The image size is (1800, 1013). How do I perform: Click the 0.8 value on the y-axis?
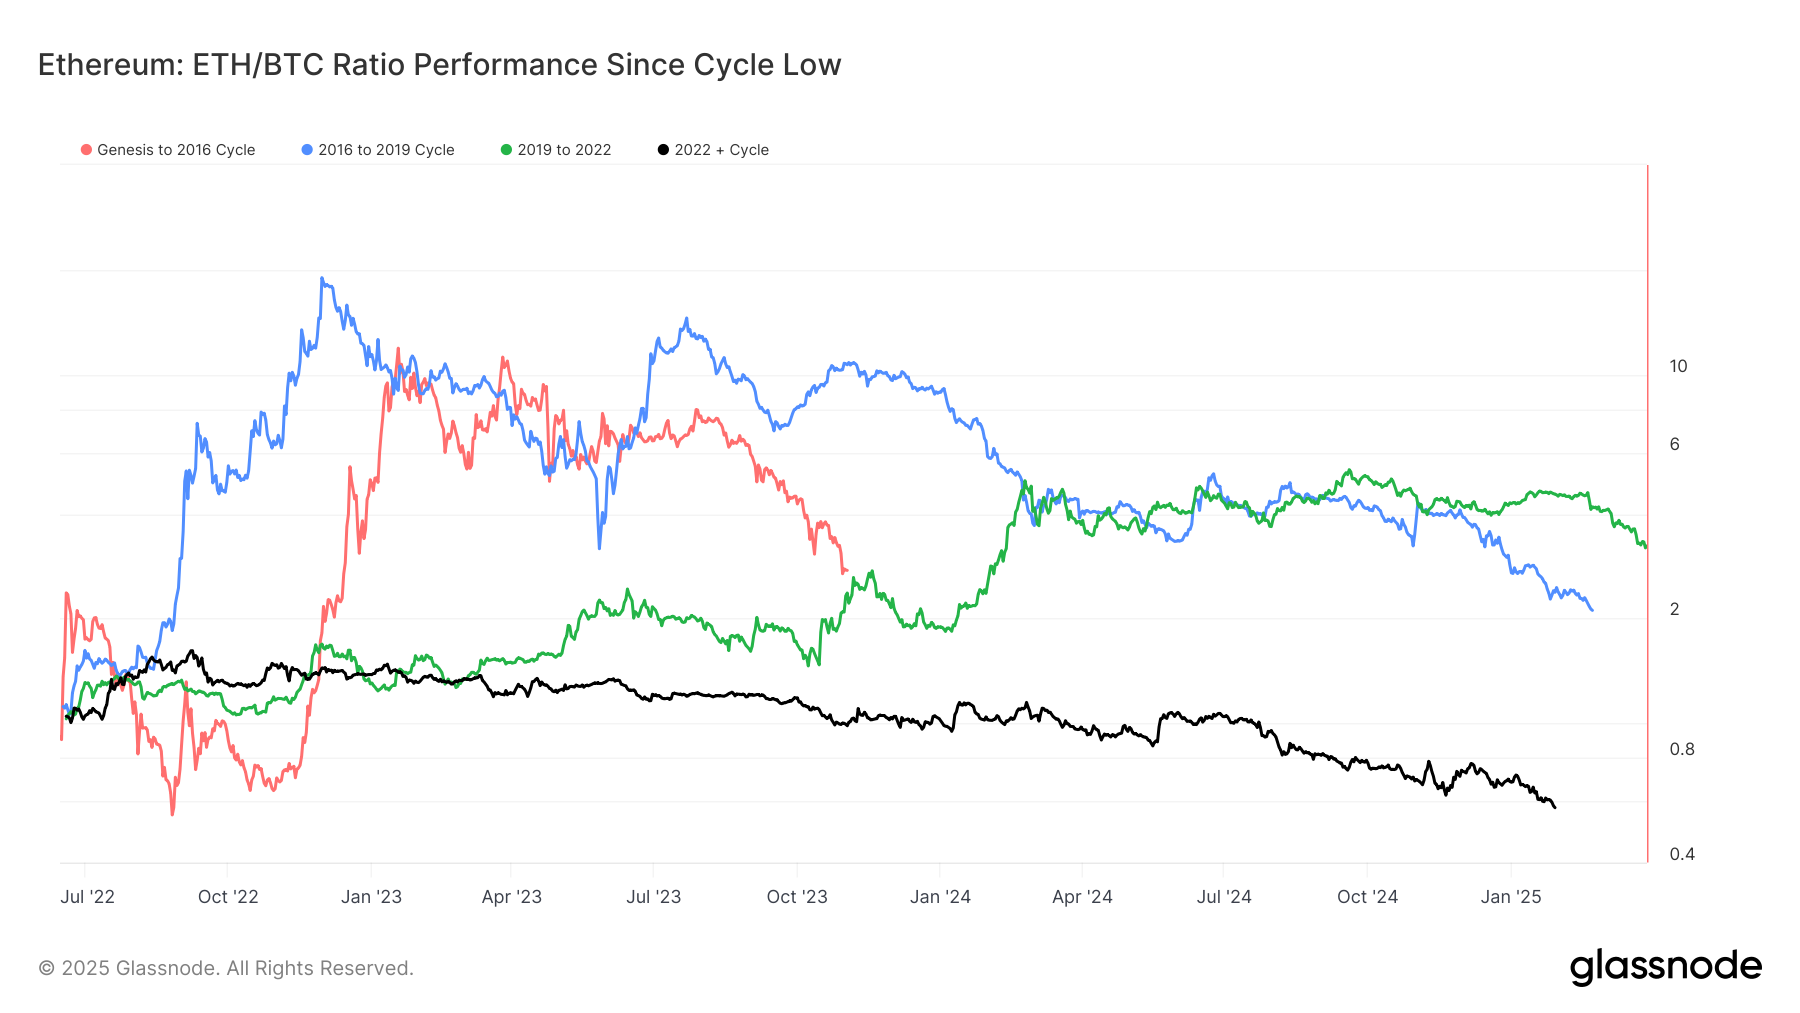(1682, 749)
